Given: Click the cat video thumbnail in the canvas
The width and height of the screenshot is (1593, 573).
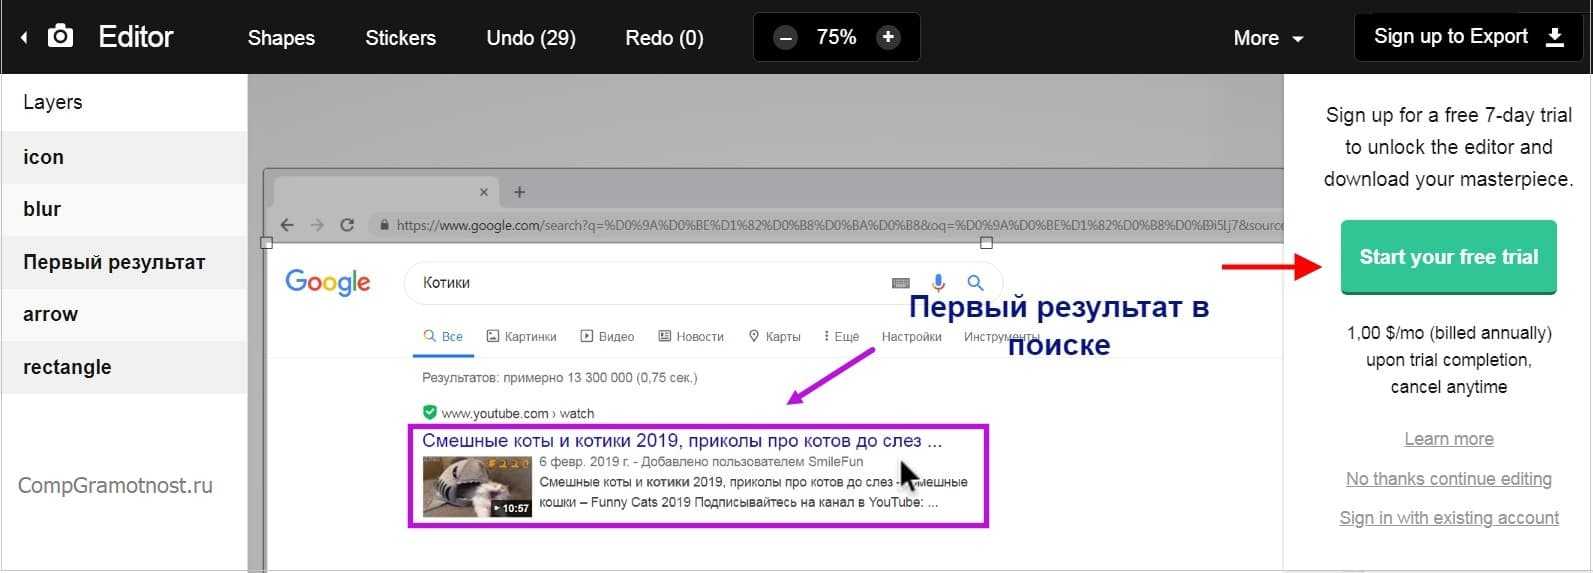Looking at the screenshot, I should coord(477,487).
